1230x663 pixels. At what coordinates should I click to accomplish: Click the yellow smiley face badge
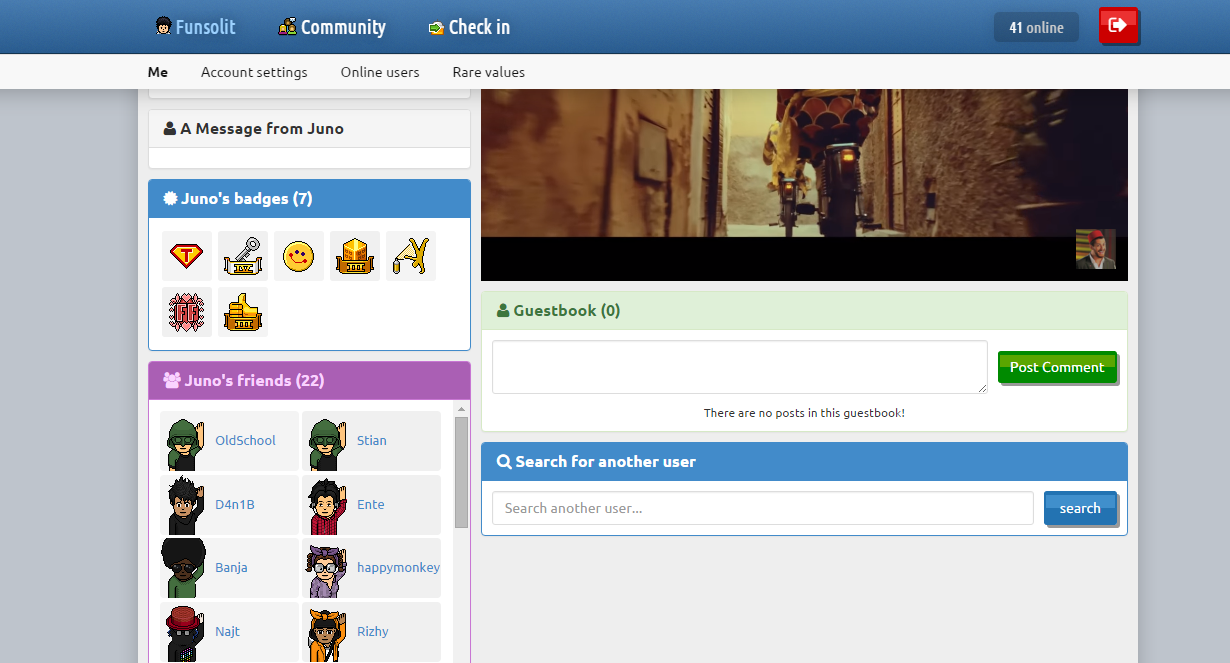(x=299, y=256)
